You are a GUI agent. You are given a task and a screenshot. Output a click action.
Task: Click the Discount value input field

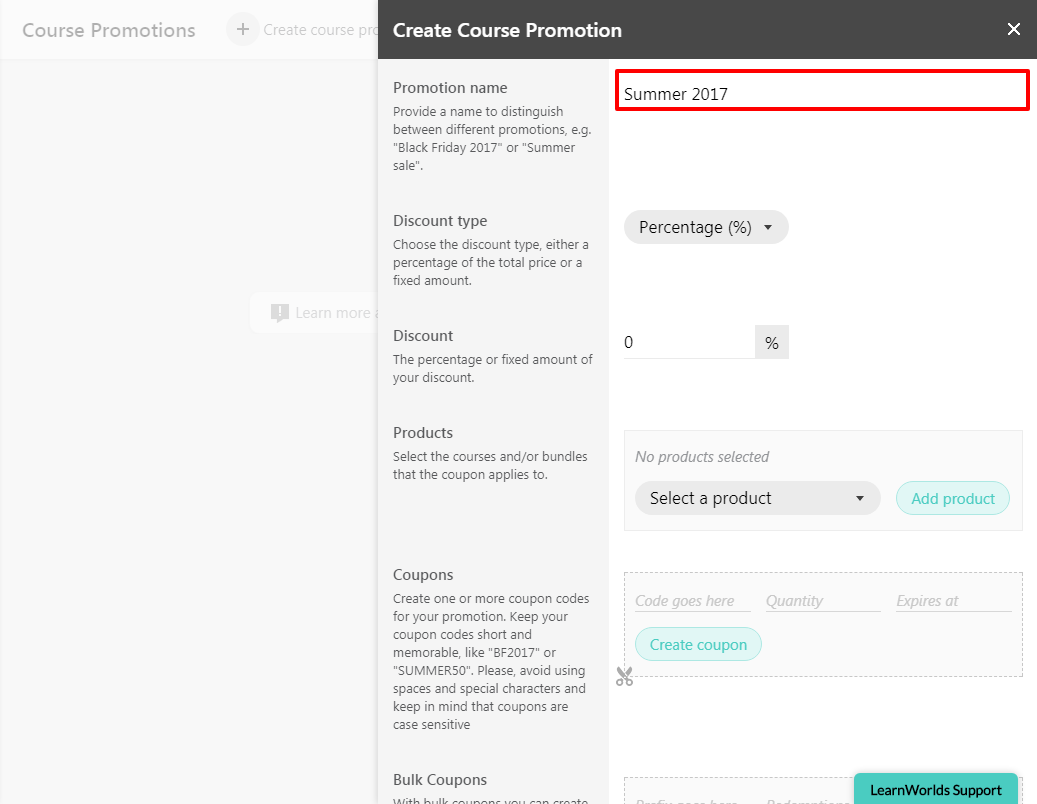point(689,342)
